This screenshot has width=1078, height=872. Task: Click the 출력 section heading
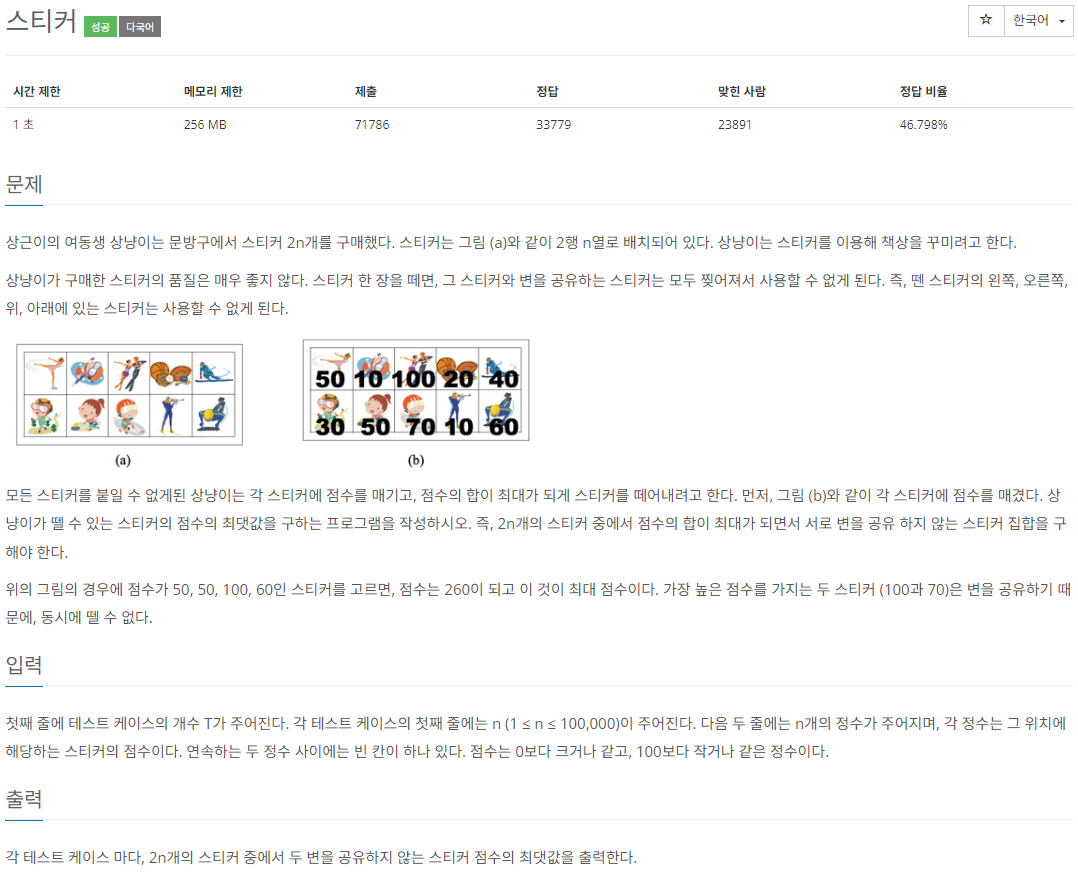[24, 799]
